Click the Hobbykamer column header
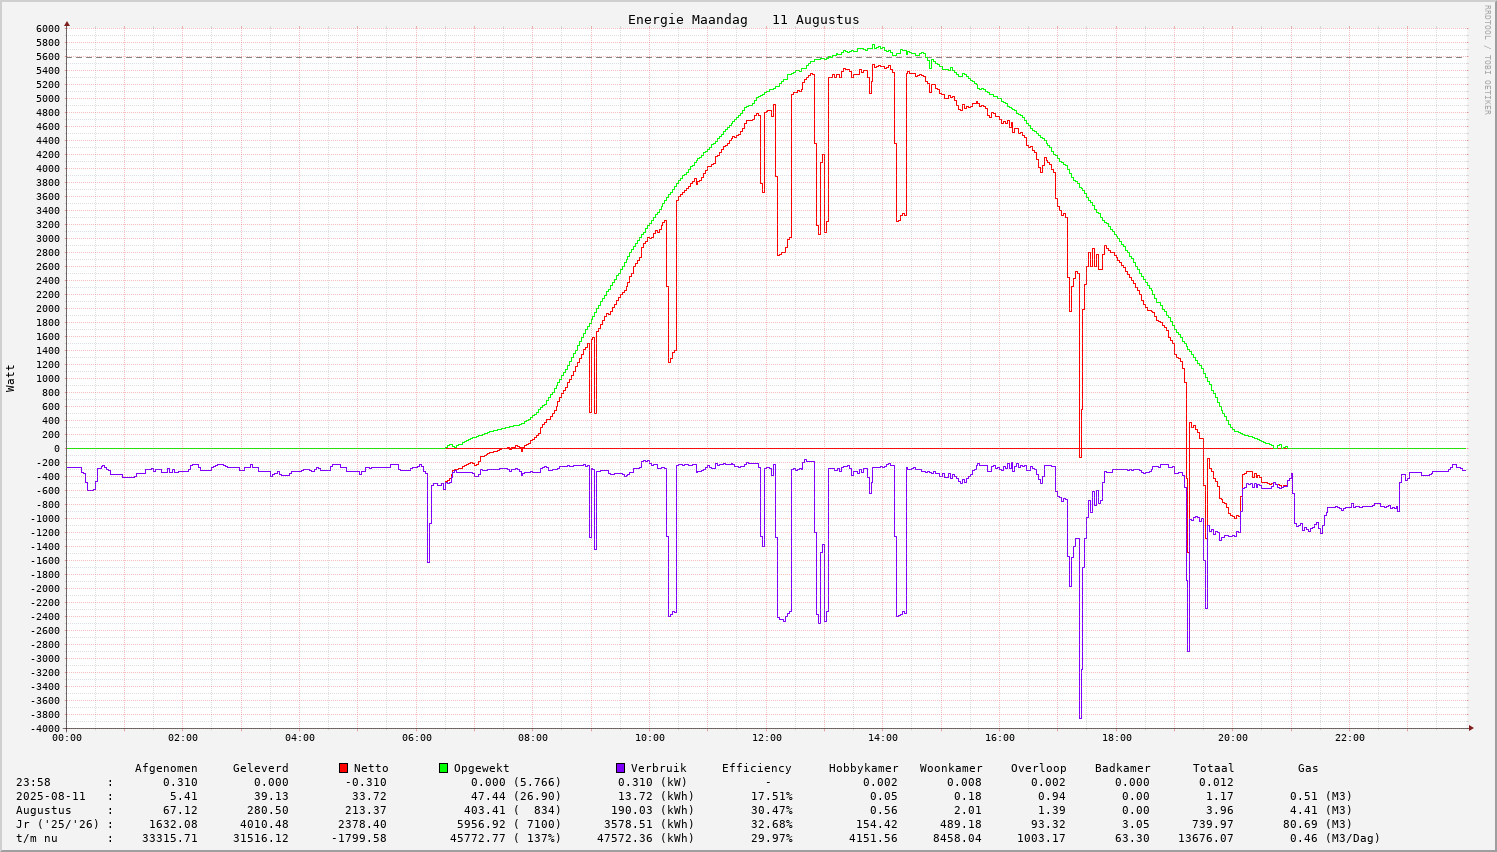This screenshot has width=1497, height=852. tap(863, 768)
